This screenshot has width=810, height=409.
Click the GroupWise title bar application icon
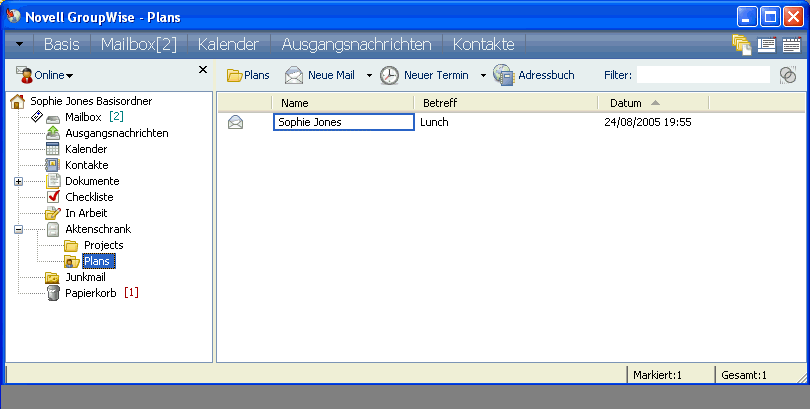pos(13,16)
